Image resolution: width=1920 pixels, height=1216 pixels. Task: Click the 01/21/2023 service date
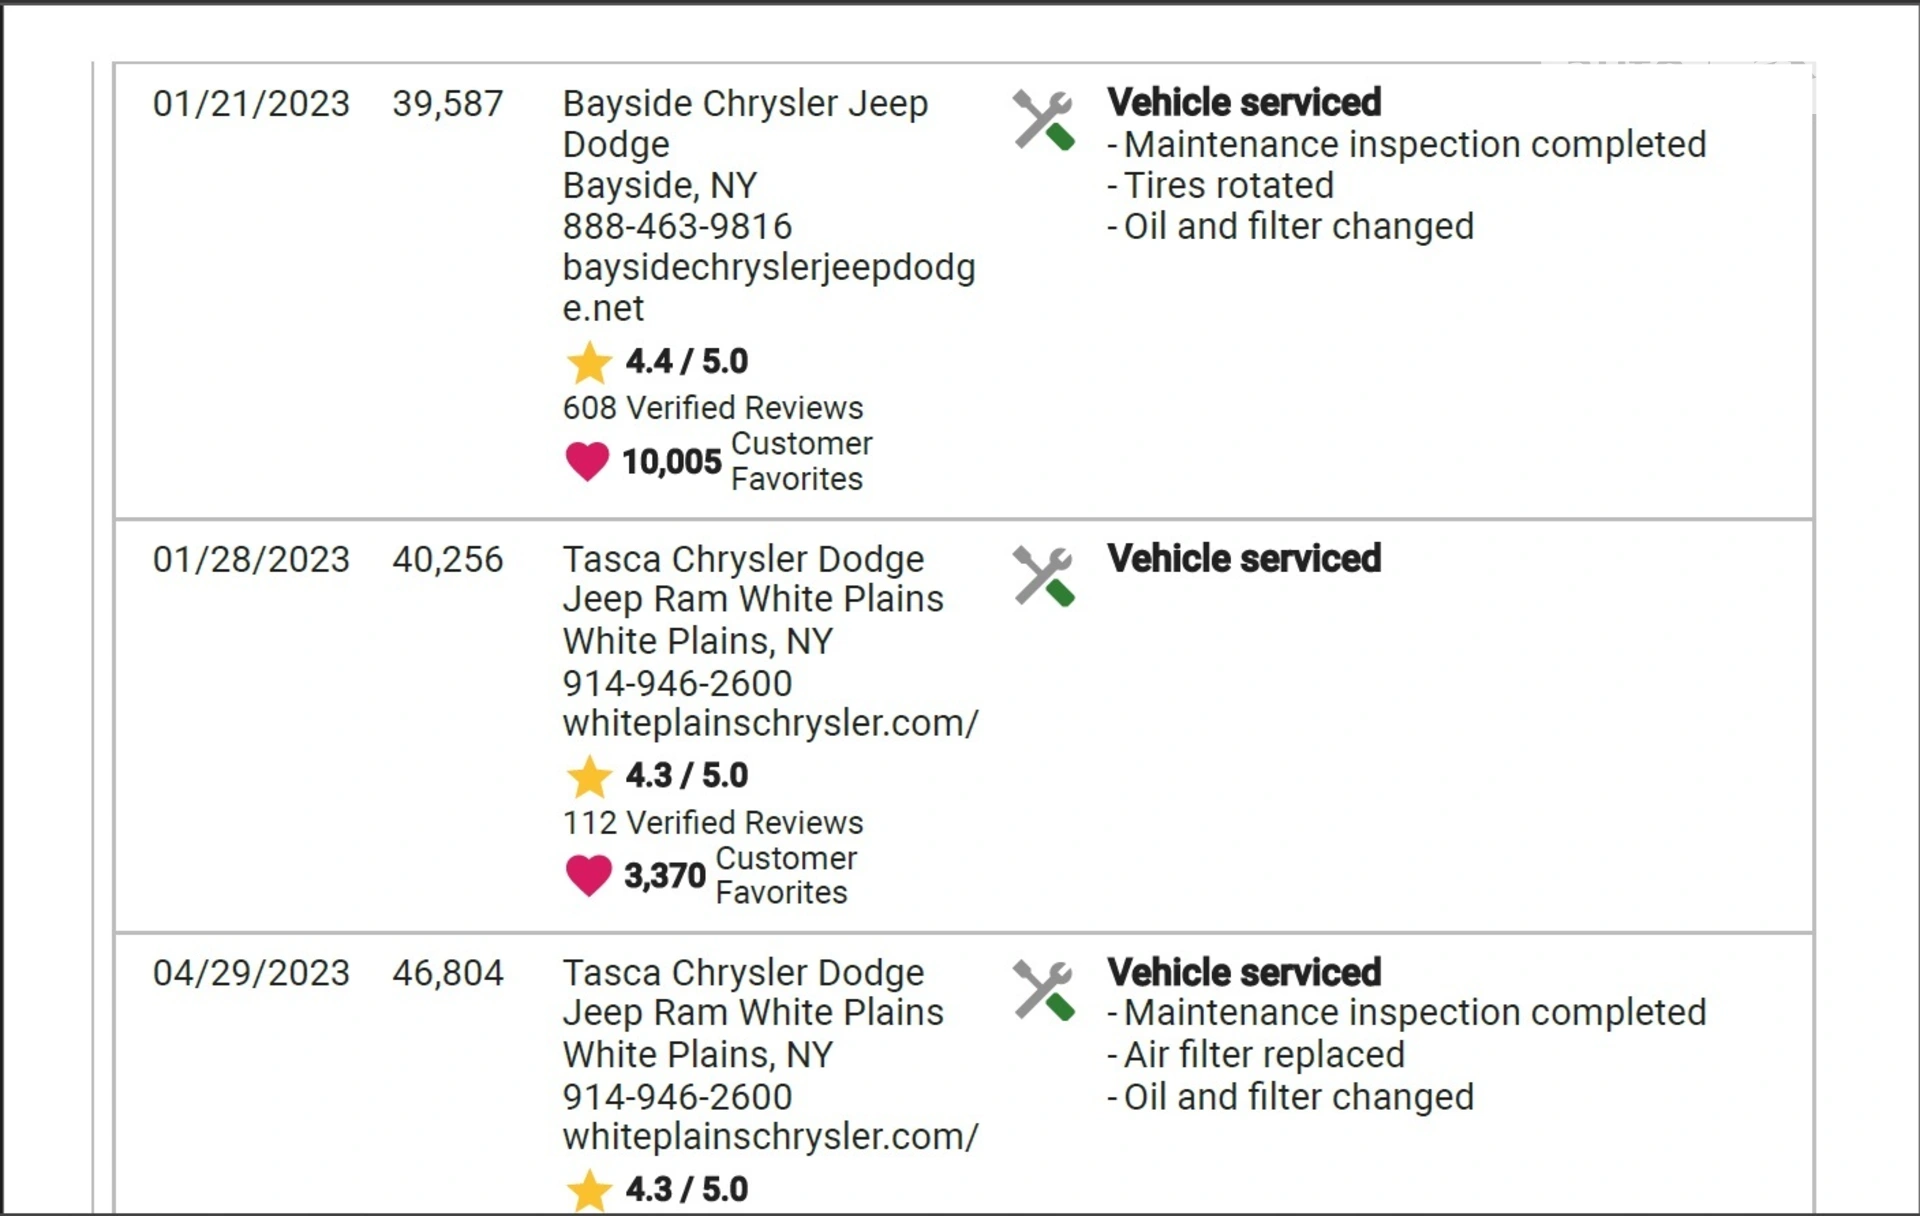click(x=251, y=104)
